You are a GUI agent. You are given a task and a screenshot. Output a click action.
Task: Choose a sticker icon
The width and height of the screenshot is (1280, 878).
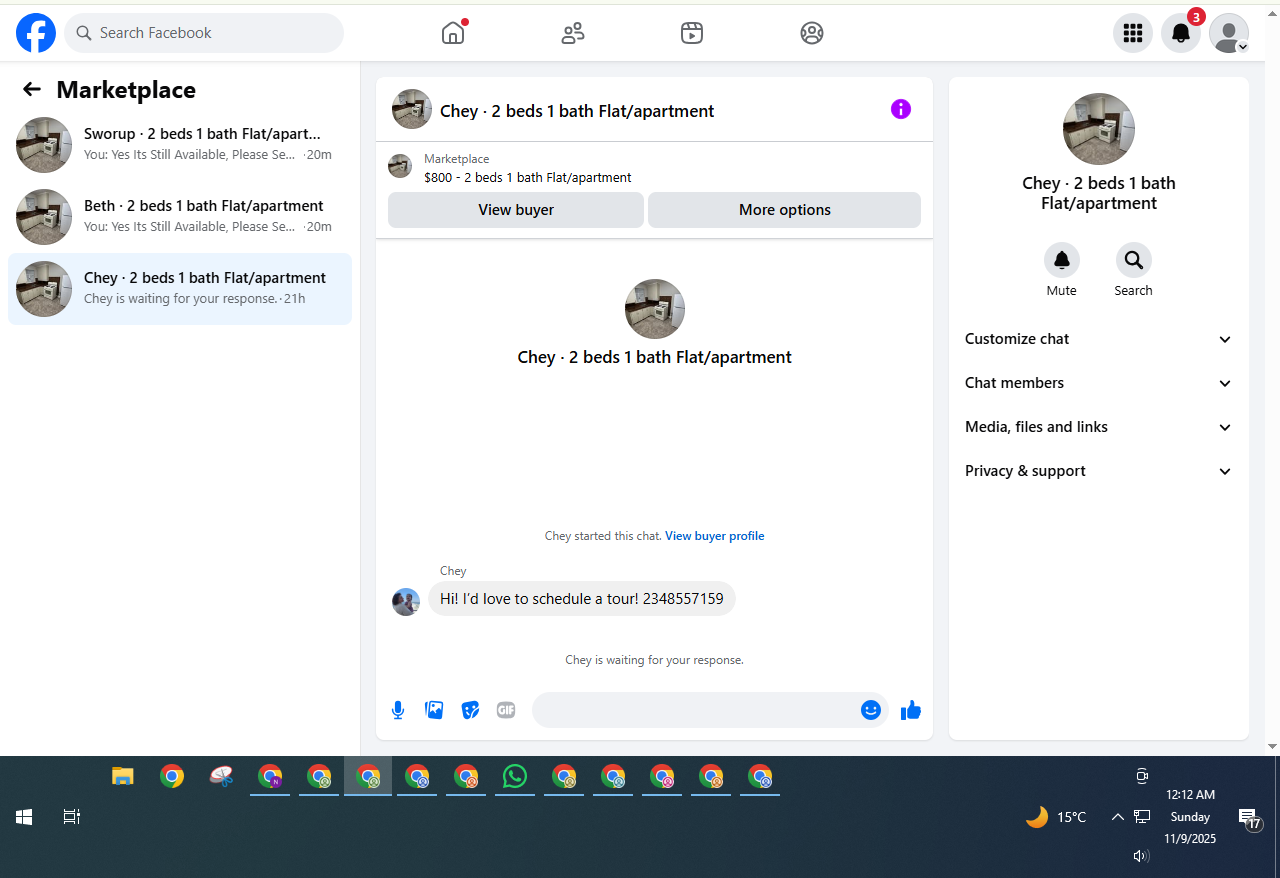pos(470,710)
